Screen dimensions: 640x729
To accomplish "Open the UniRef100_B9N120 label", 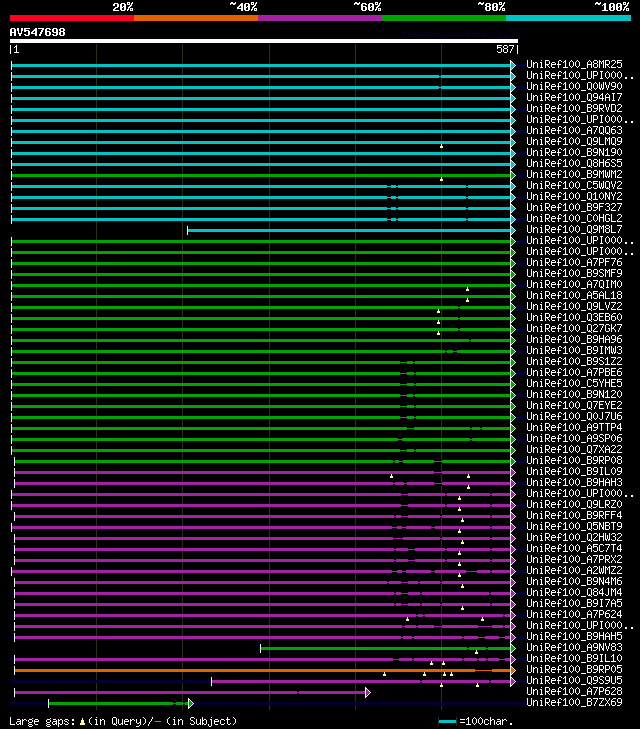I will pyautogui.click(x=574, y=395).
